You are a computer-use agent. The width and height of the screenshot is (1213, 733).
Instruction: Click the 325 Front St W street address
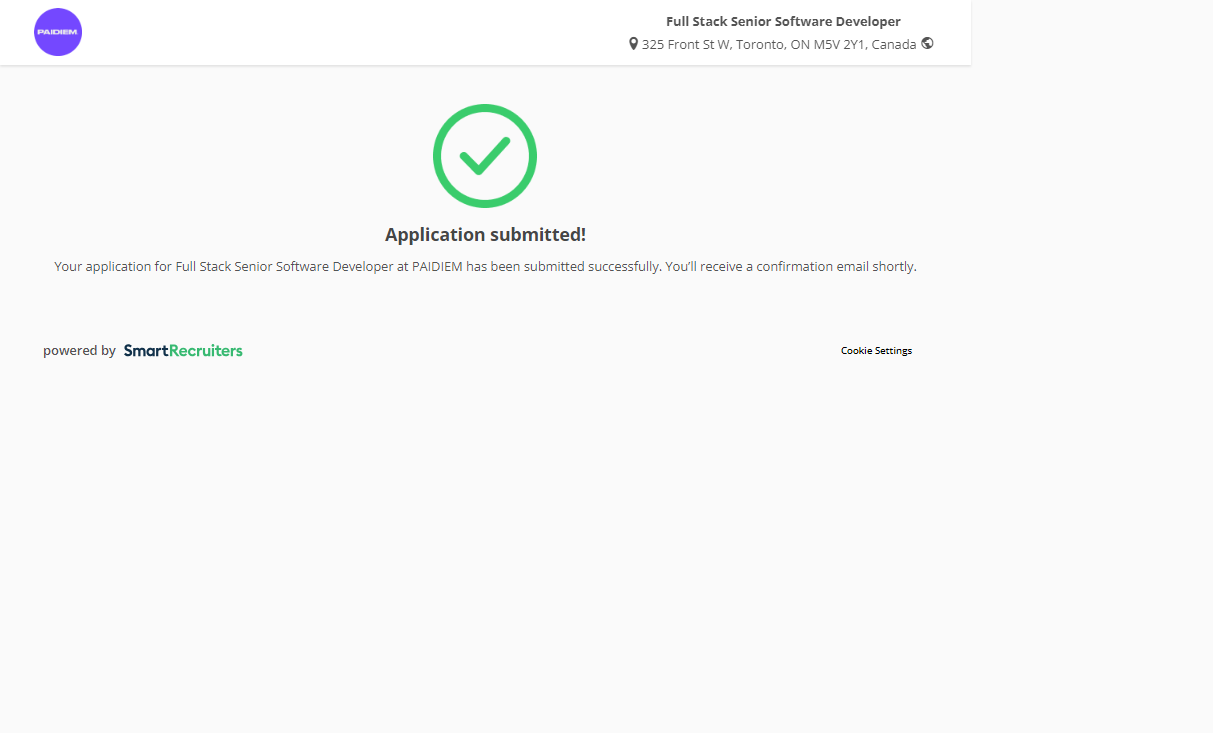click(x=685, y=45)
